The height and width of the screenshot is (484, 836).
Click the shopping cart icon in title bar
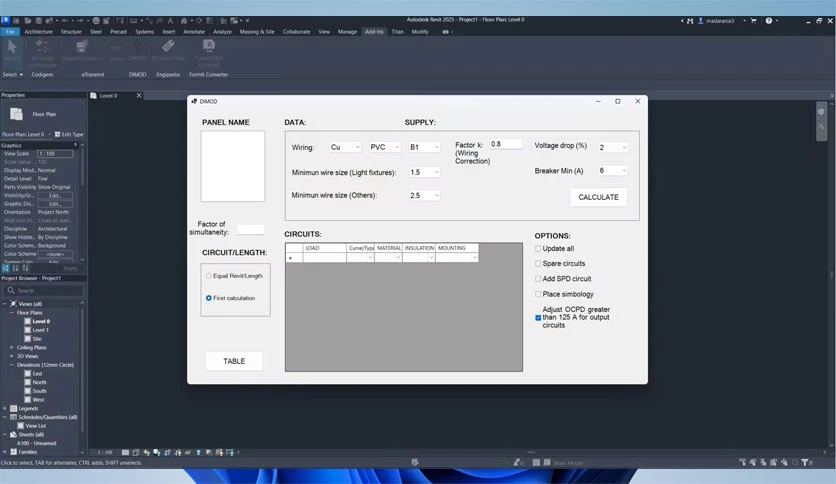coord(753,21)
